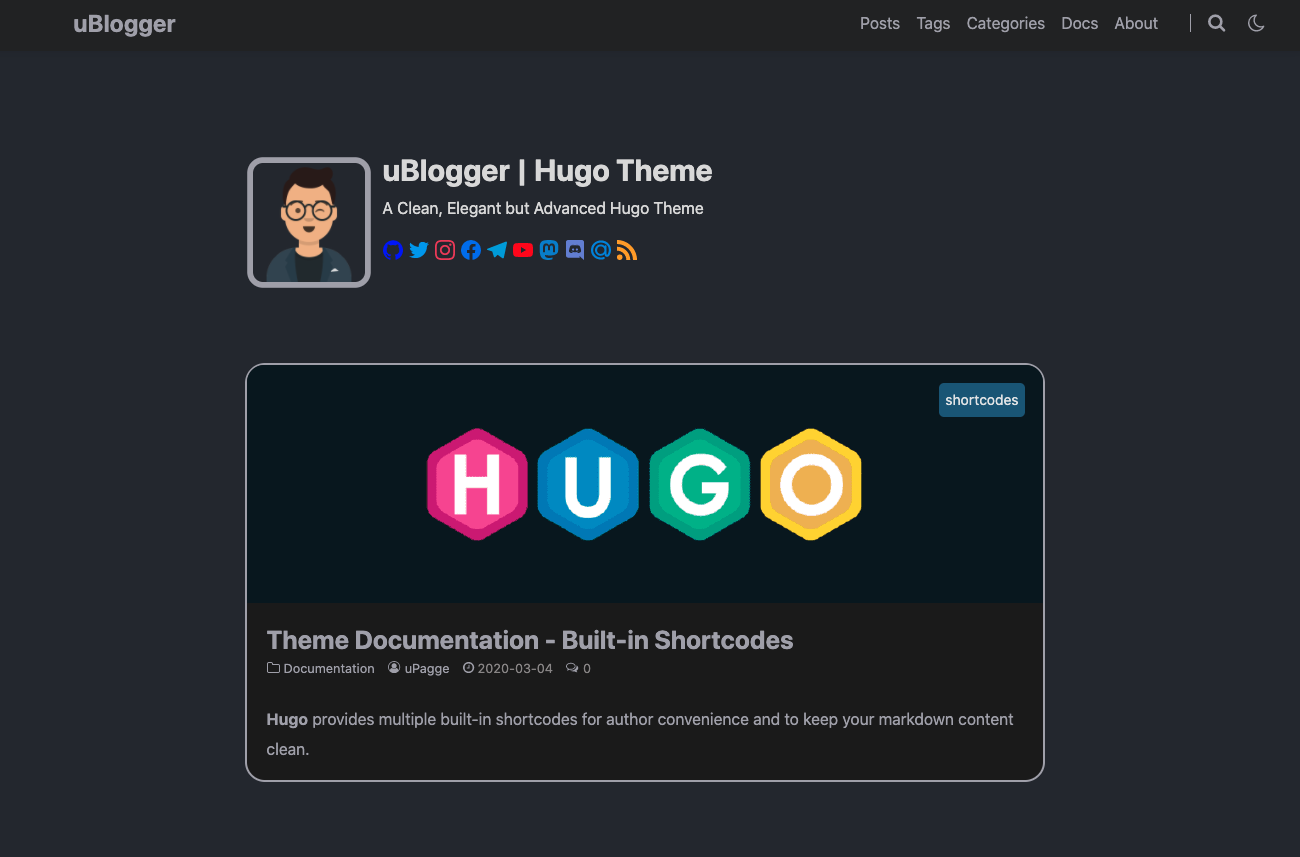Open the Twitter profile icon

419,250
